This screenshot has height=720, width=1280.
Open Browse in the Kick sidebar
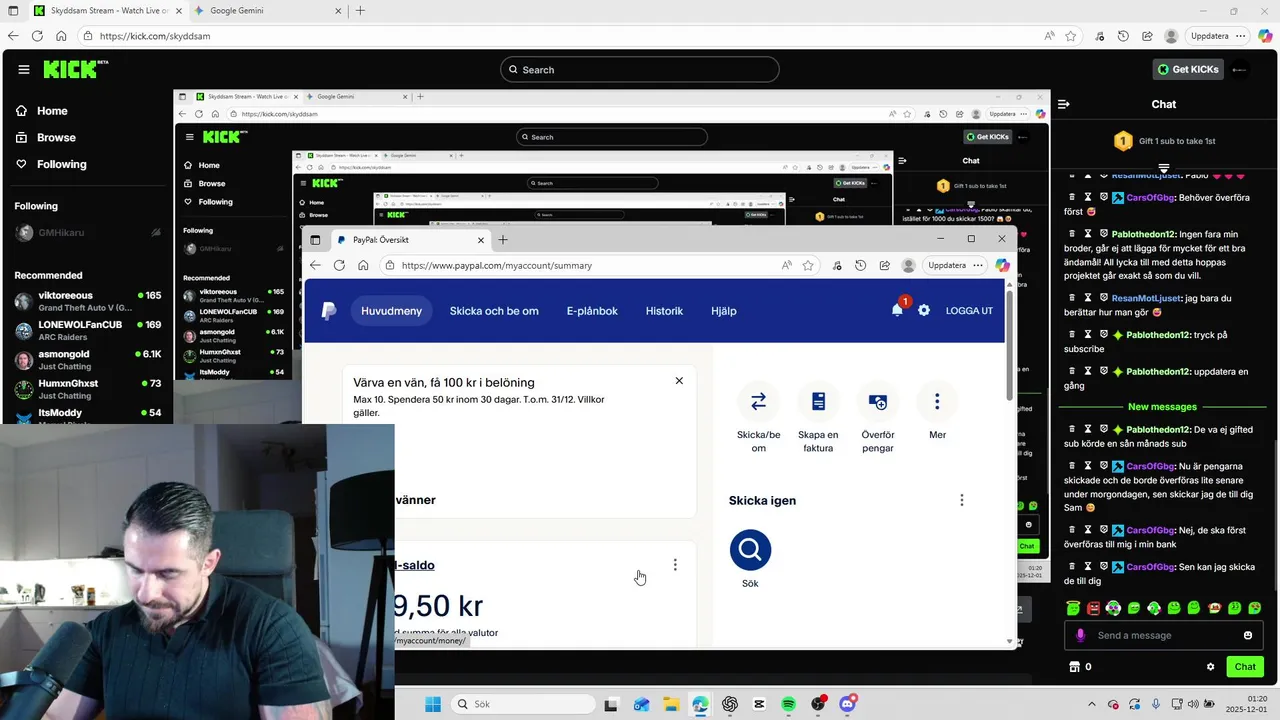56,137
